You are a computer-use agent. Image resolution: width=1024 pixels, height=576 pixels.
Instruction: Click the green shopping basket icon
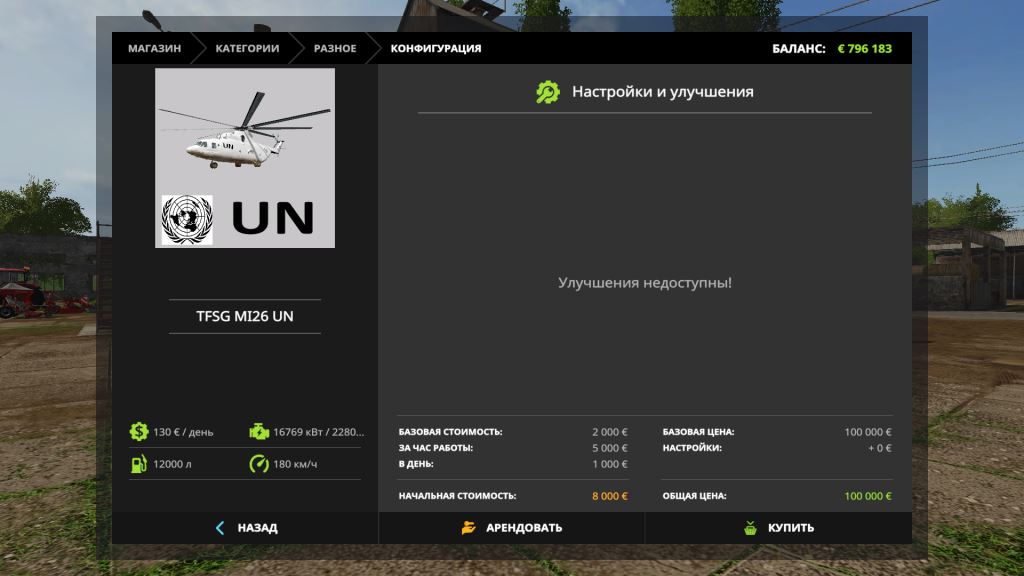(750, 528)
